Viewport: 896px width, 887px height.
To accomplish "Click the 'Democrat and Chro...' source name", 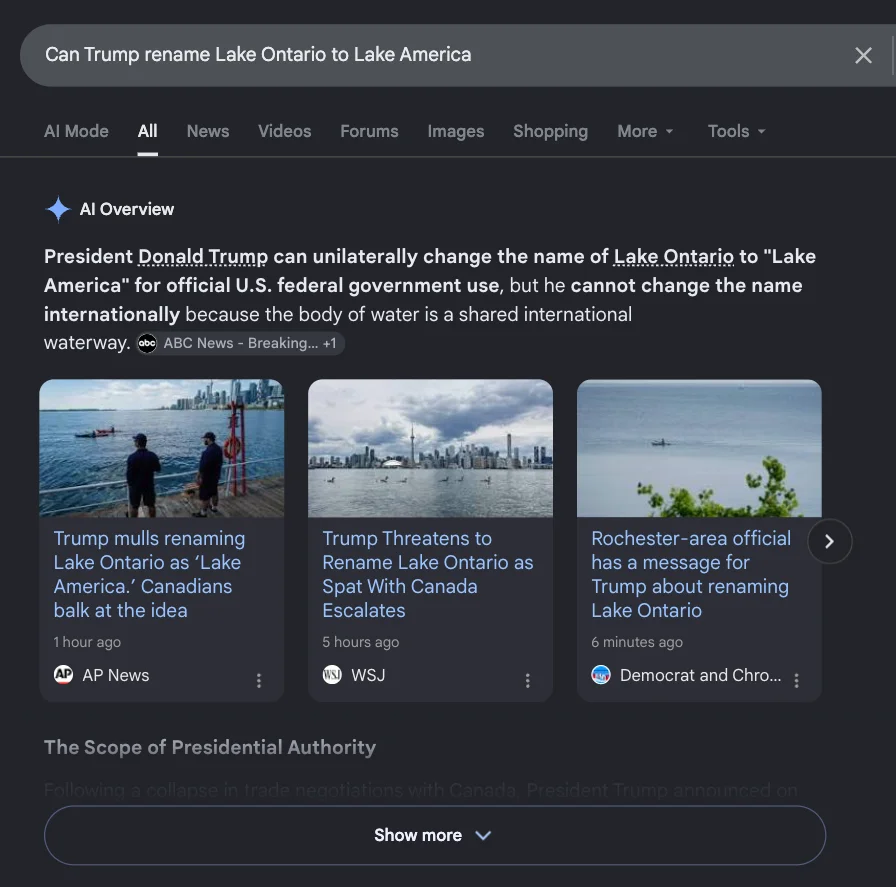I will click(x=701, y=675).
